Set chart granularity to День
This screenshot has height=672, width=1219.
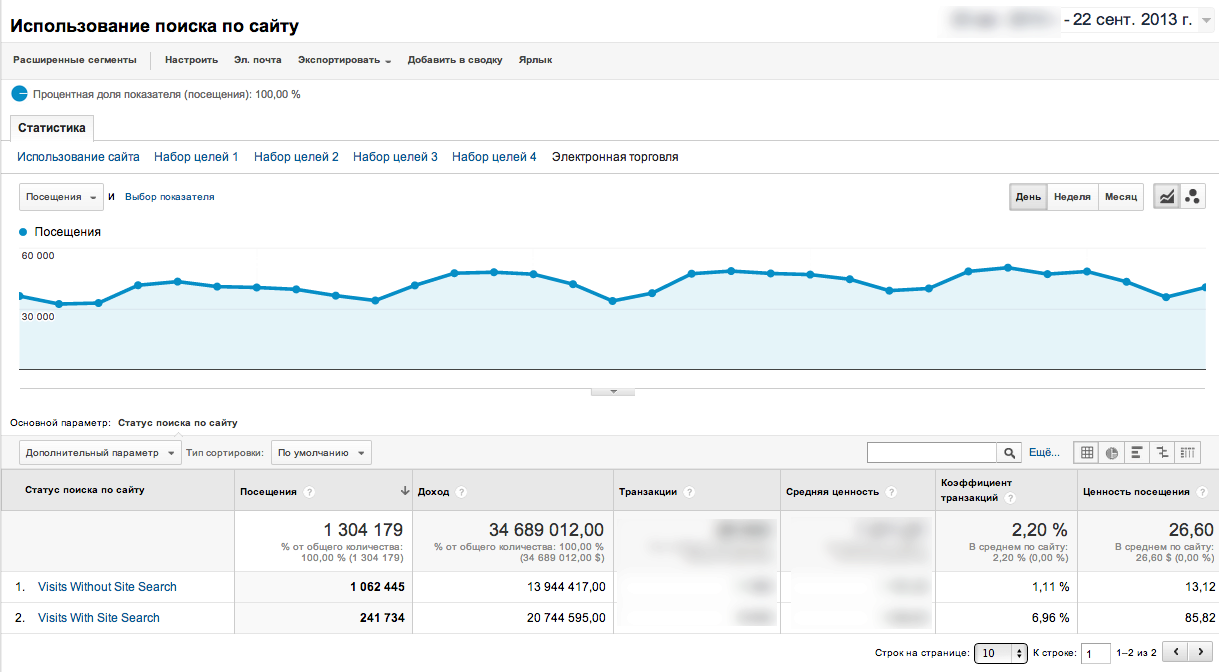pos(1028,197)
